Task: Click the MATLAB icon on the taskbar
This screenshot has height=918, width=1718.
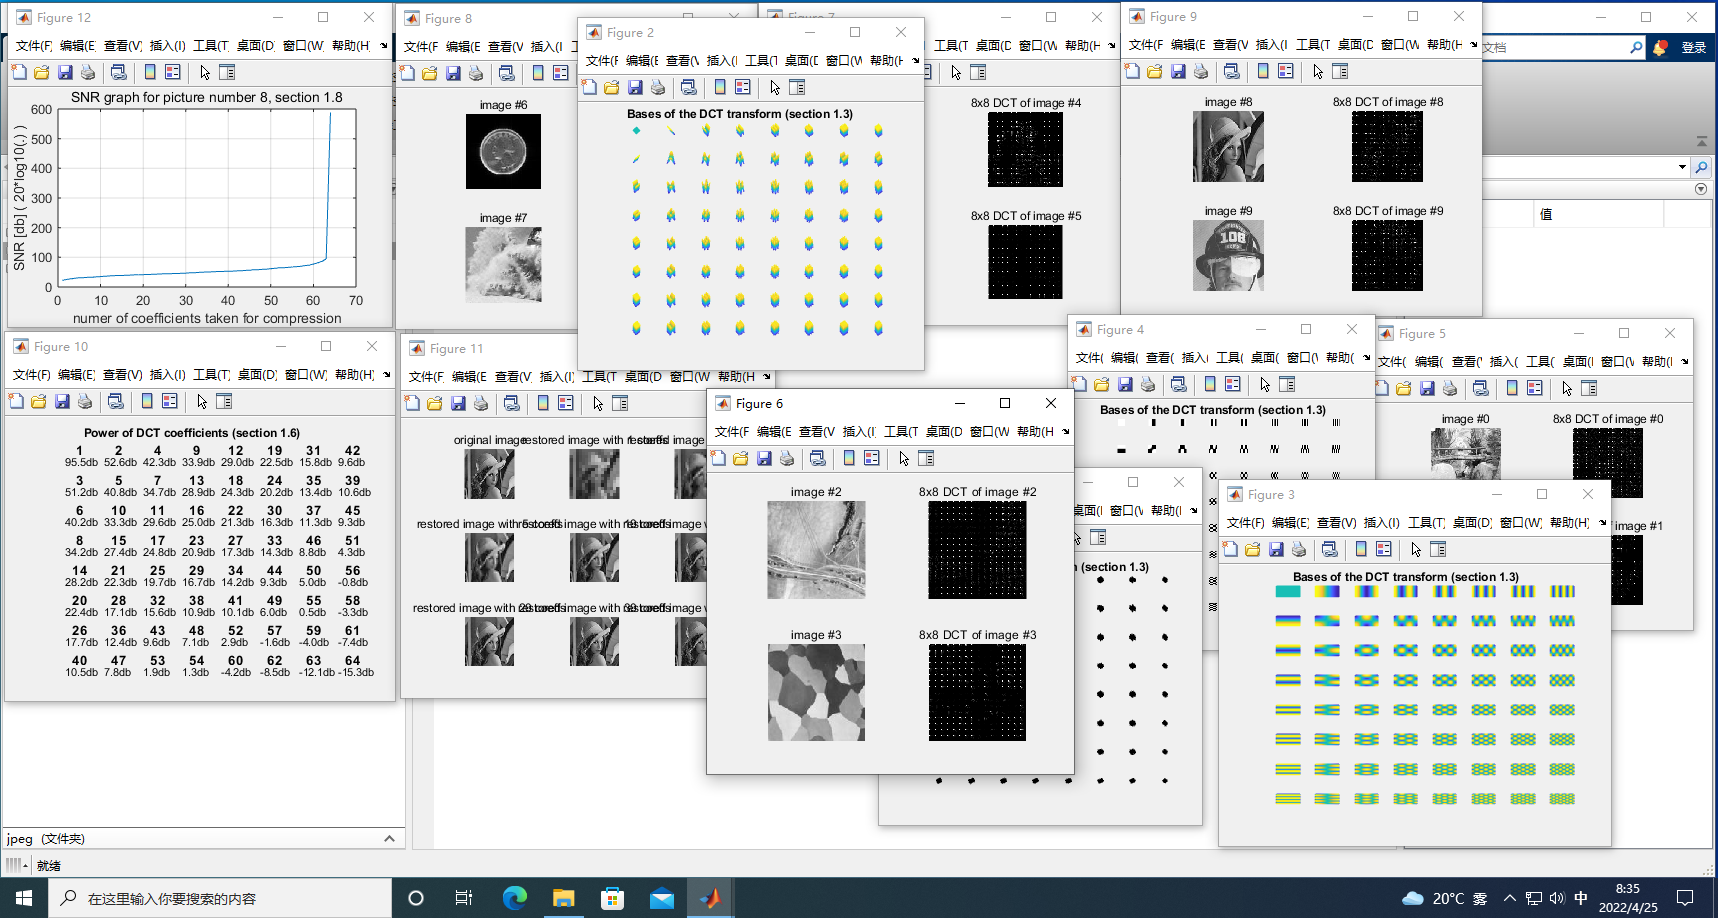Action: pyautogui.click(x=710, y=898)
